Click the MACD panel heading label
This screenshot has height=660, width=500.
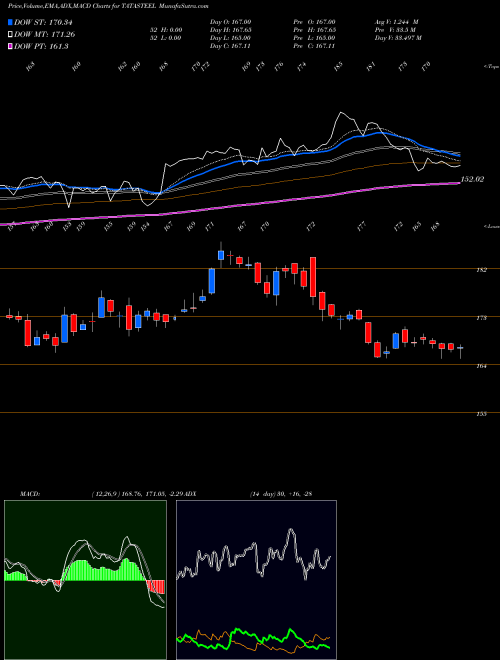point(29,494)
